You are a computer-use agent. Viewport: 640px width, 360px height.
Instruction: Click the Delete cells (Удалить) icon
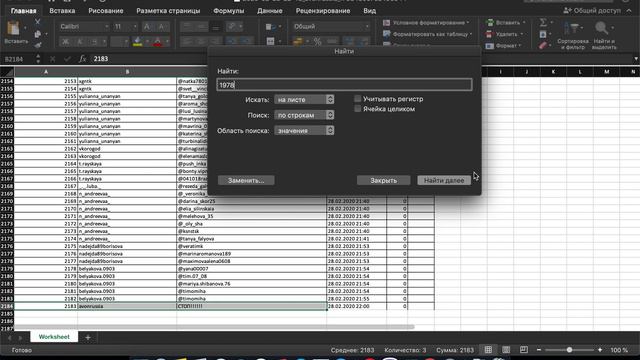(x=490, y=34)
